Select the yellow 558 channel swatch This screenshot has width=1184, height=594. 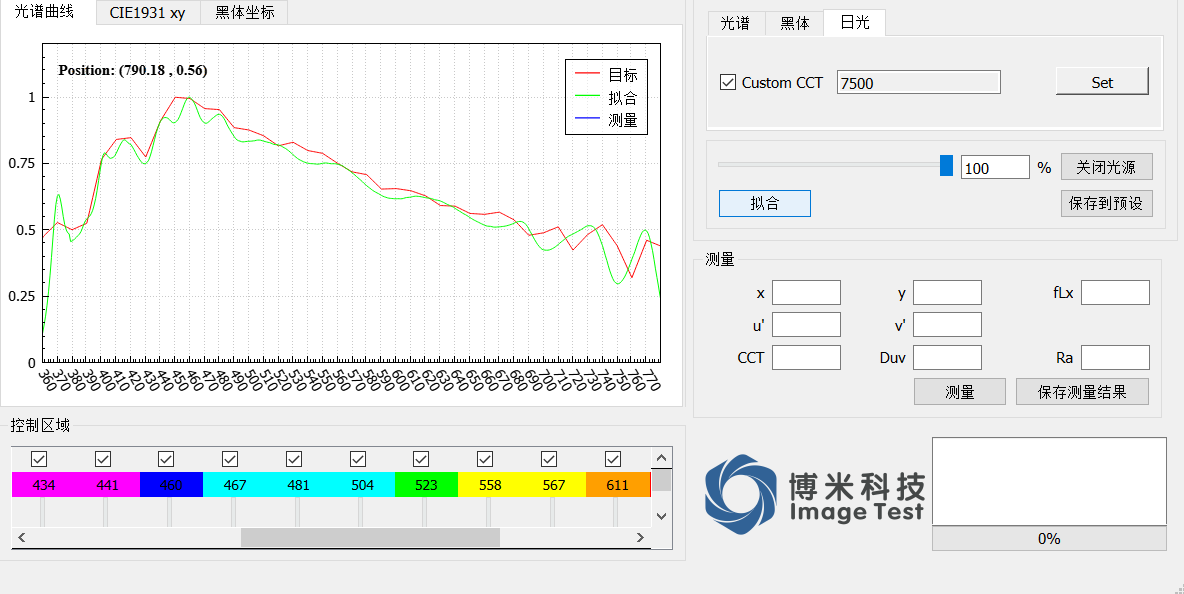click(490, 485)
